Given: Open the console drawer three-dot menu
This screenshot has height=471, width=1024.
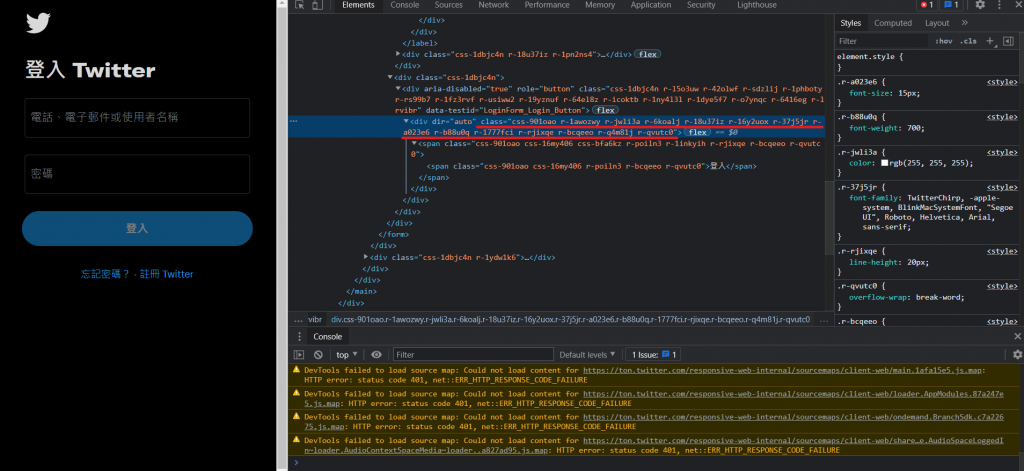Looking at the screenshot, I should (x=300, y=336).
